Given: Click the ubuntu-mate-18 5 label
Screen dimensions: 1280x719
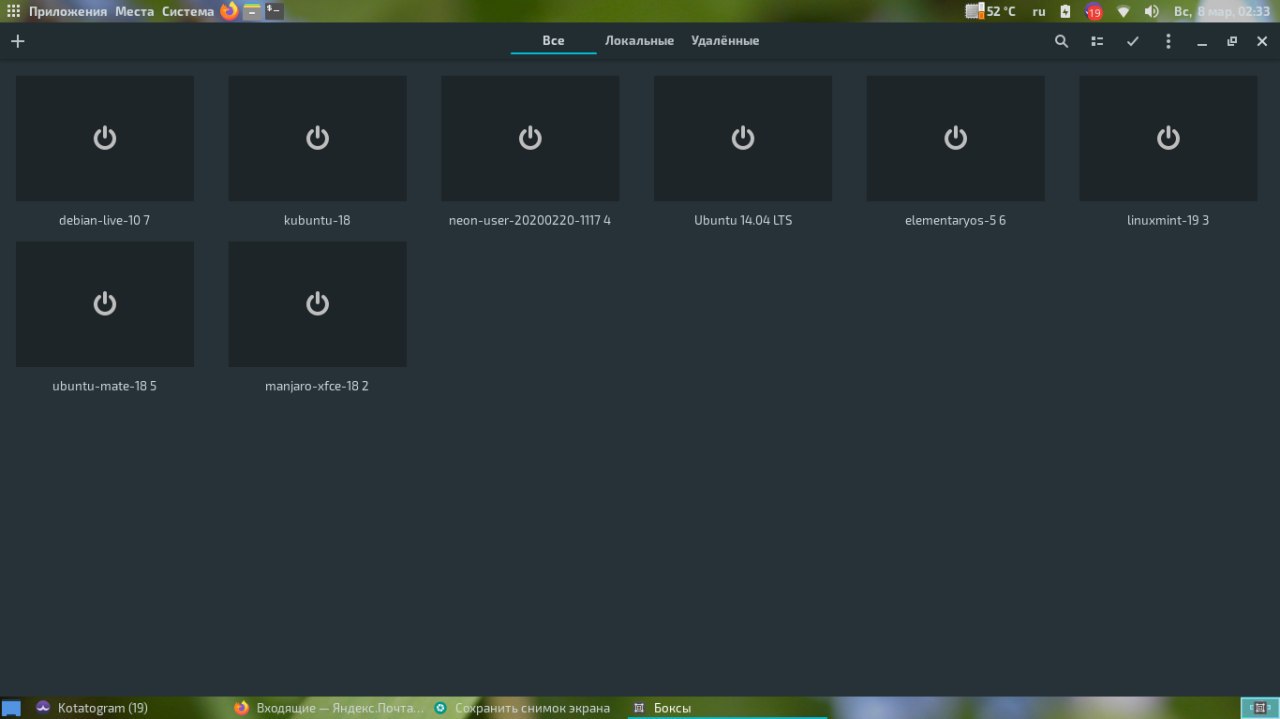Looking at the screenshot, I should coord(105,386).
